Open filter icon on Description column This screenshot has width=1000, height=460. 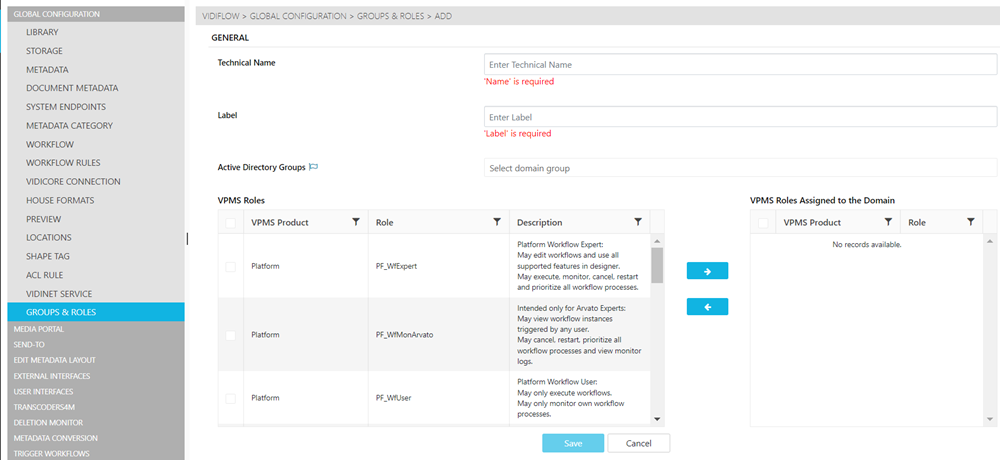point(638,222)
